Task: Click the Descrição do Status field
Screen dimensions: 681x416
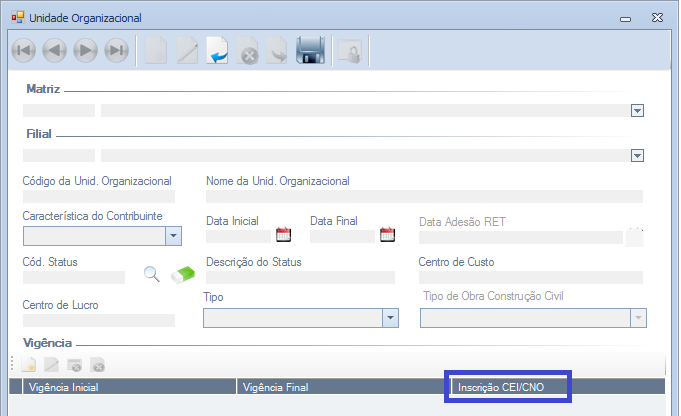Action: pyautogui.click(x=301, y=277)
